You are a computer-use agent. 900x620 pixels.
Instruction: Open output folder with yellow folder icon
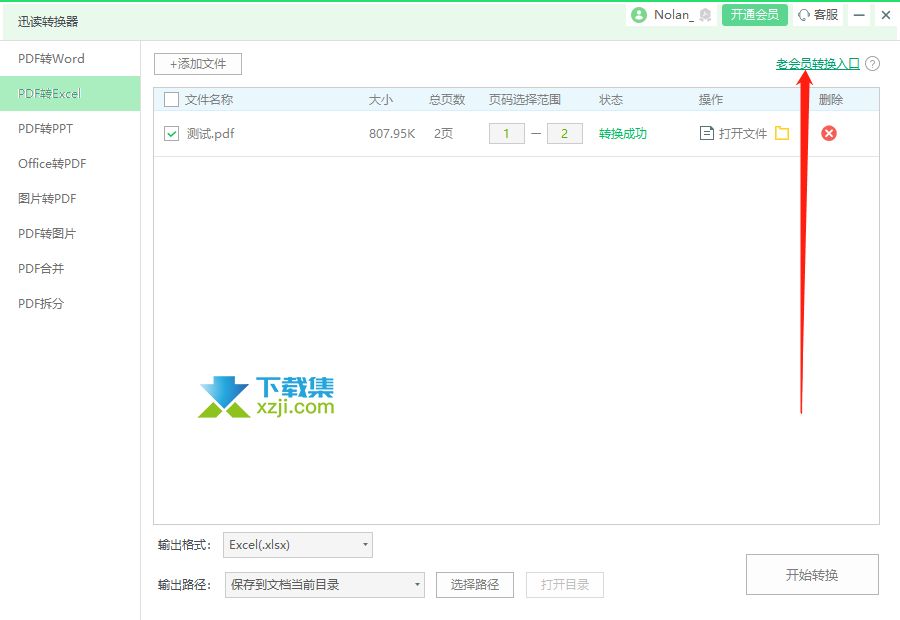[x=782, y=133]
